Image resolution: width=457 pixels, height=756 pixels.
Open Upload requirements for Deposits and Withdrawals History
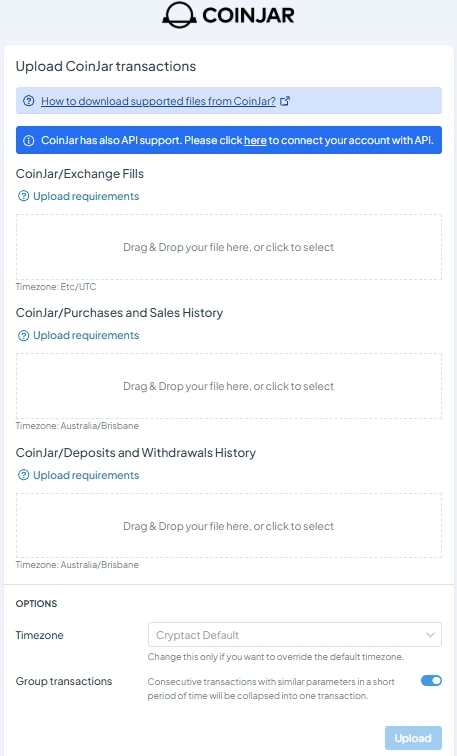point(86,475)
